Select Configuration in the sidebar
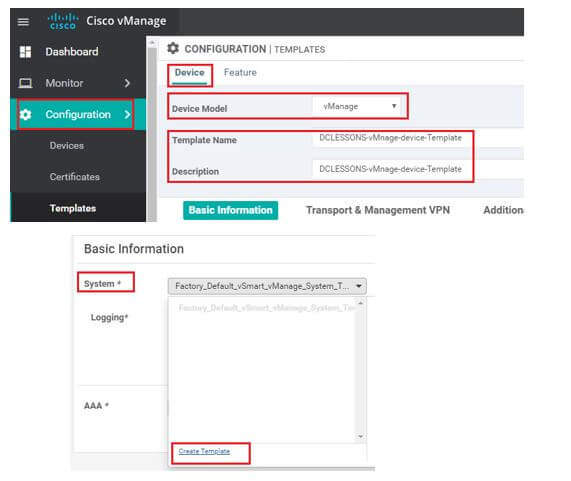This screenshot has height=481, width=571. (78, 115)
